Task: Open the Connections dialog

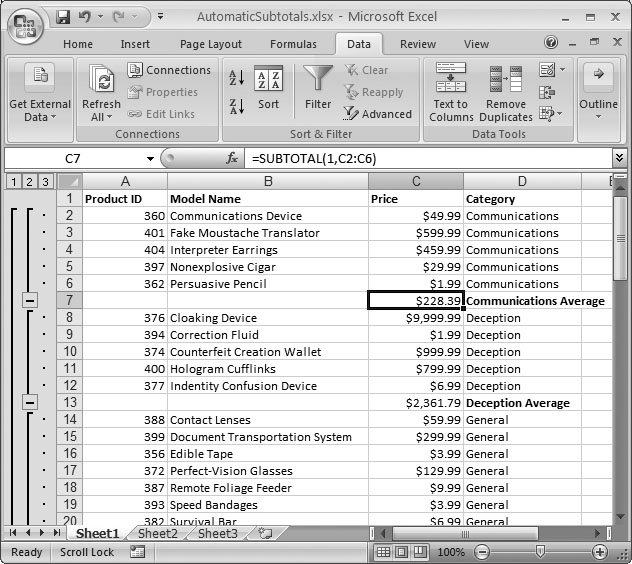Action: click(x=169, y=70)
